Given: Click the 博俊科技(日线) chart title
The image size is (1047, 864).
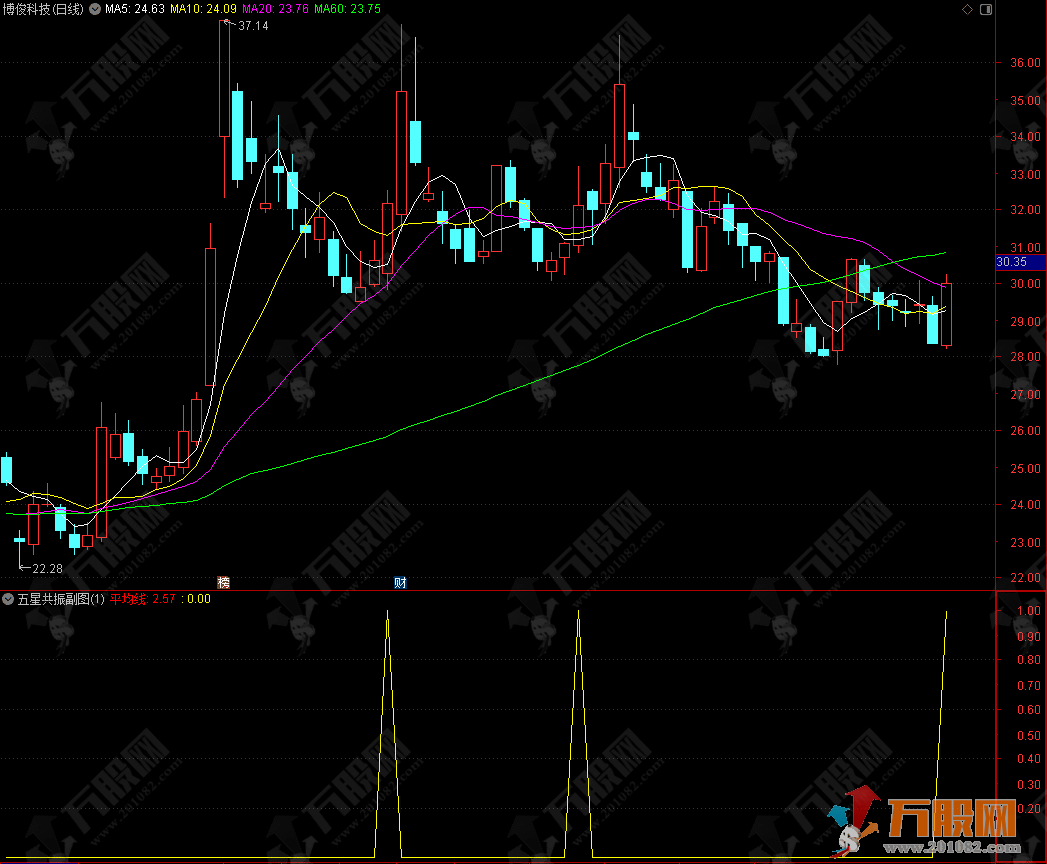Looking at the screenshot, I should click(x=44, y=10).
